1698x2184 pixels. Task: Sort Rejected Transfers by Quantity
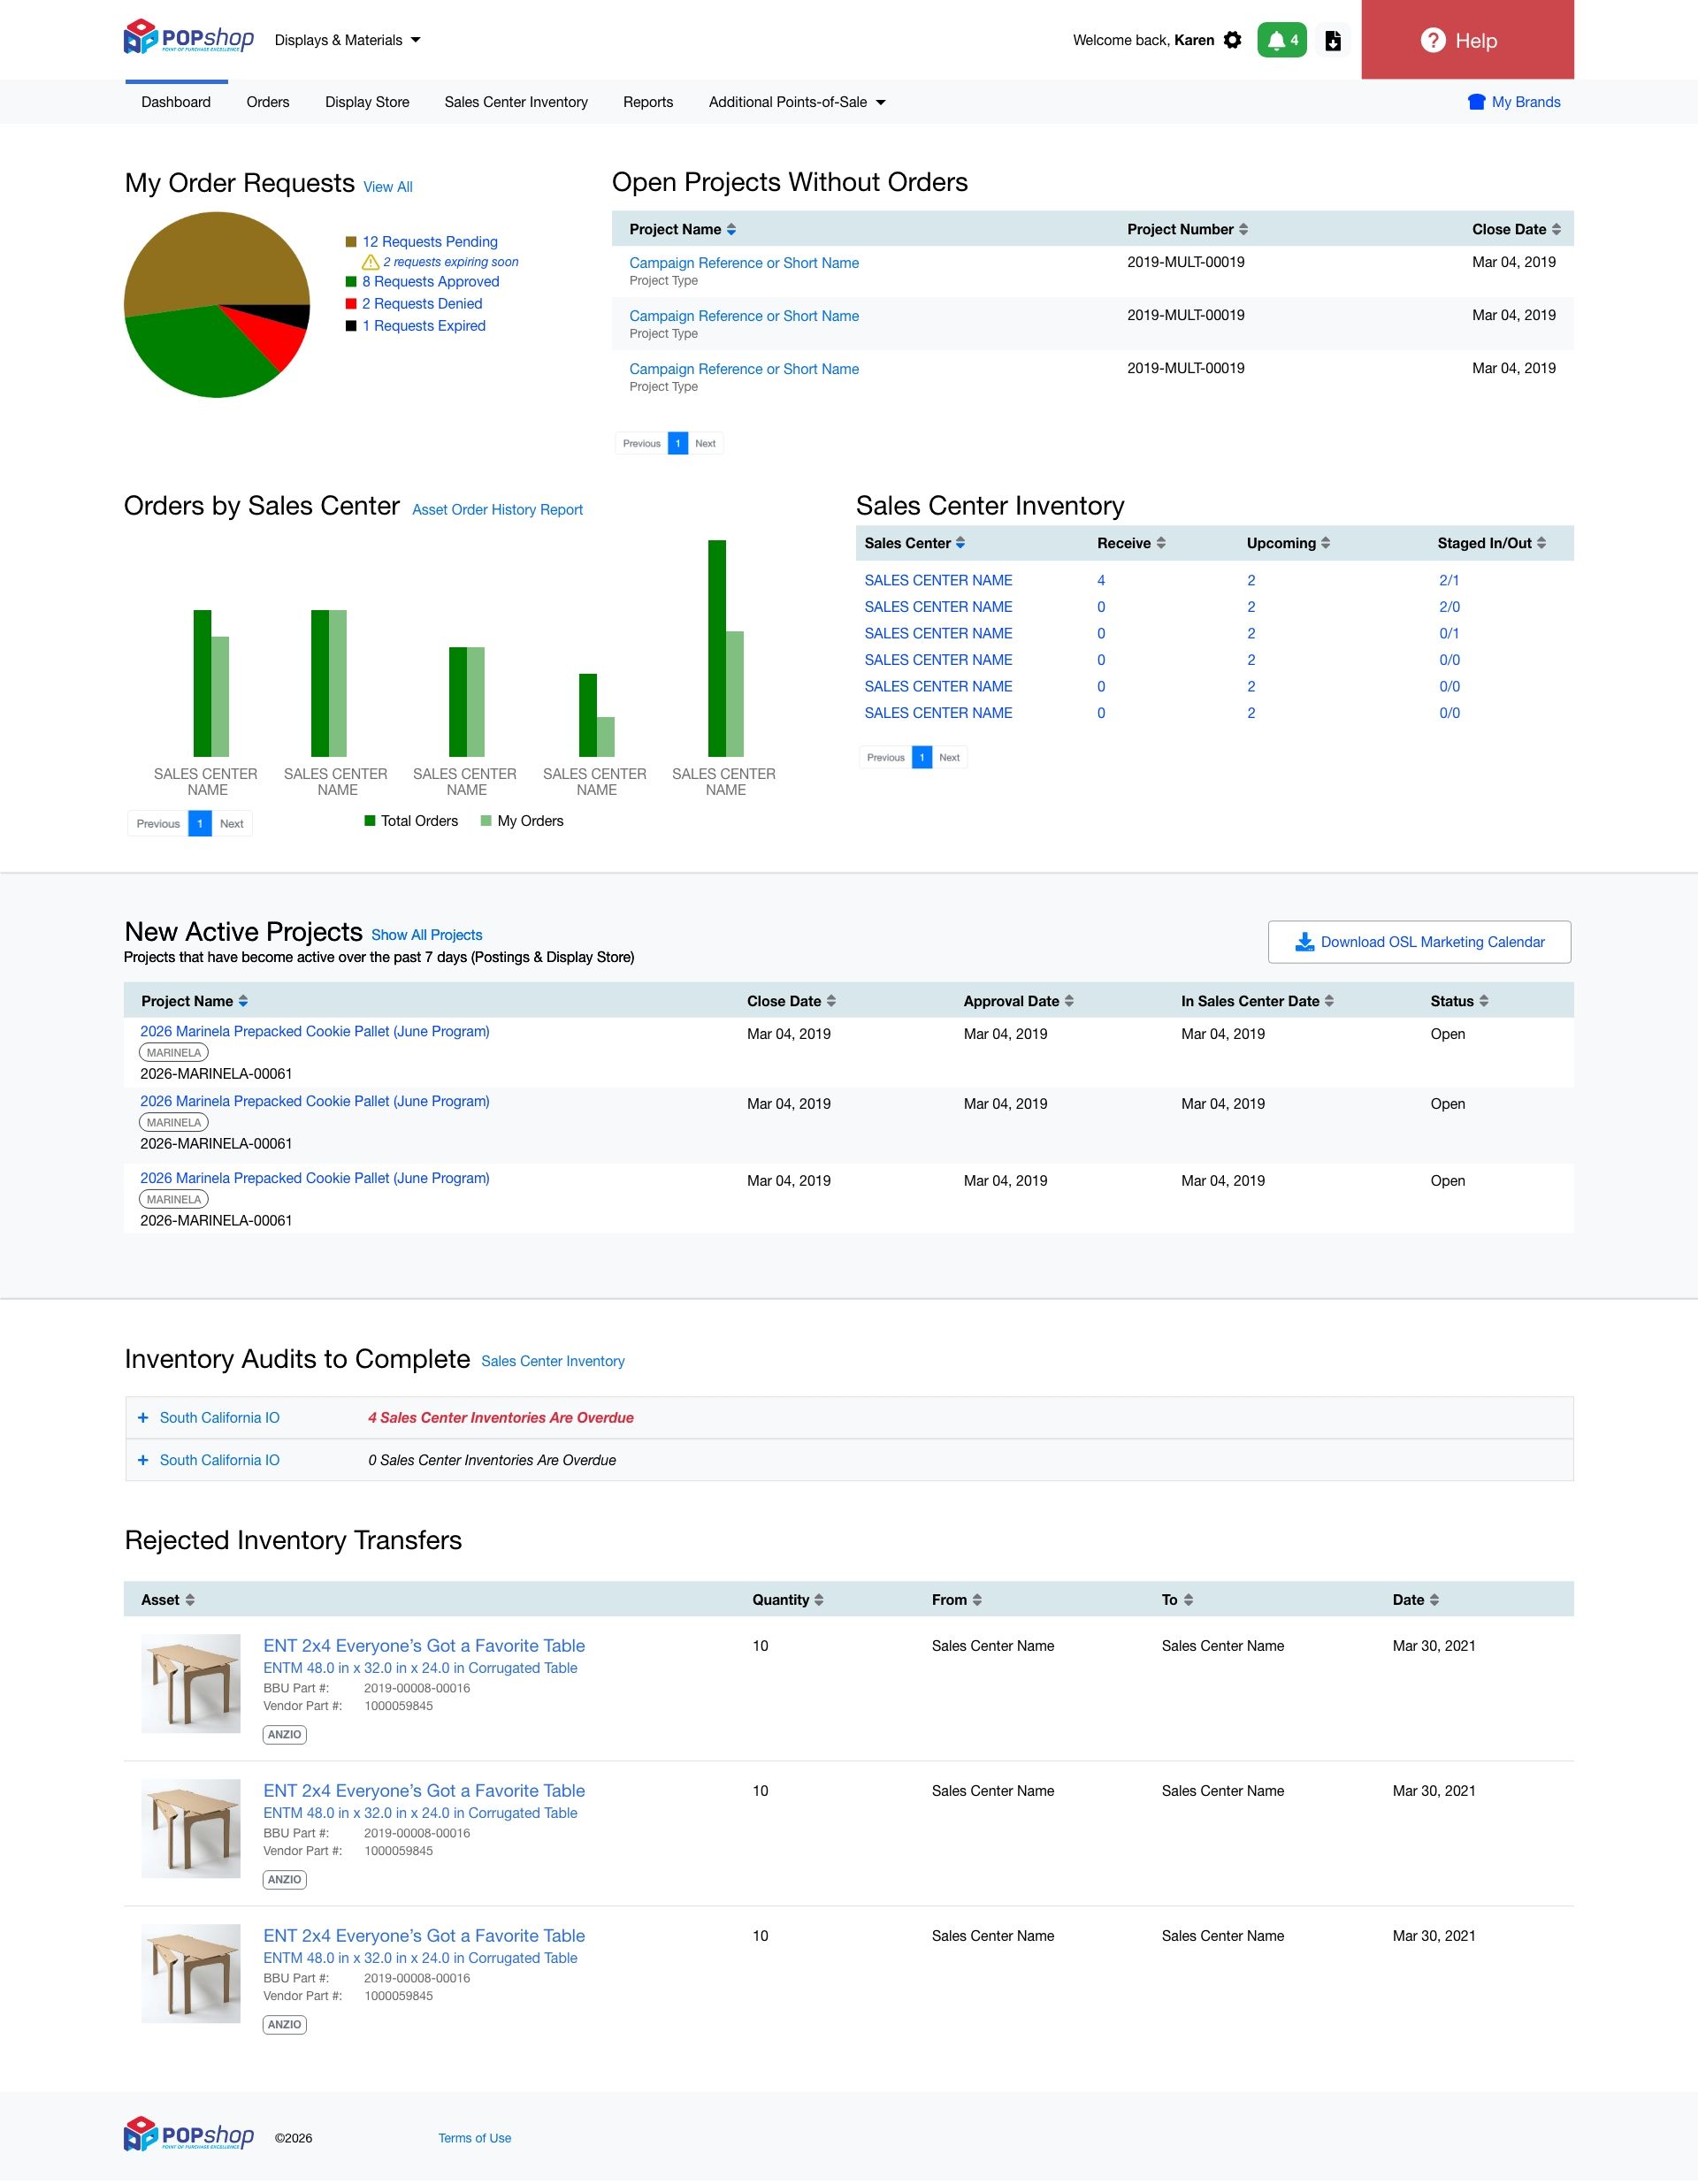[819, 1600]
